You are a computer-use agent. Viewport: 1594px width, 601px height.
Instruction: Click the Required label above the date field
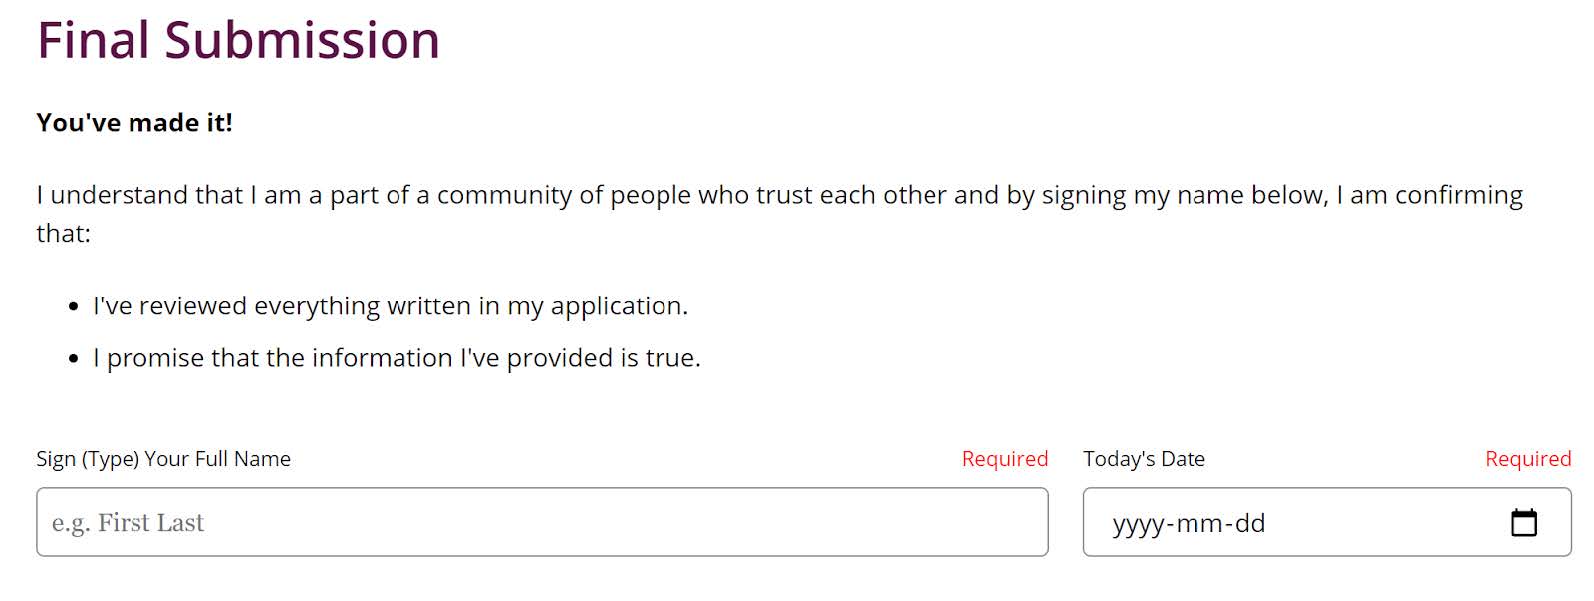pos(1527,458)
